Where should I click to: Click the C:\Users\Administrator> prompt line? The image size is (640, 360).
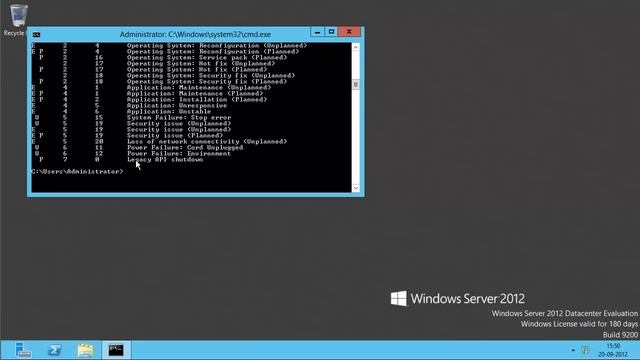point(77,171)
